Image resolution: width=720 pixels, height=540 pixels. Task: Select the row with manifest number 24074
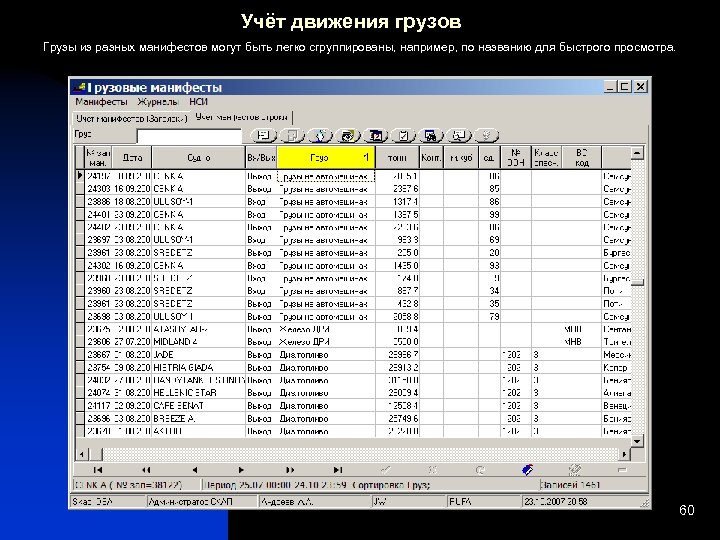[x=354, y=393]
